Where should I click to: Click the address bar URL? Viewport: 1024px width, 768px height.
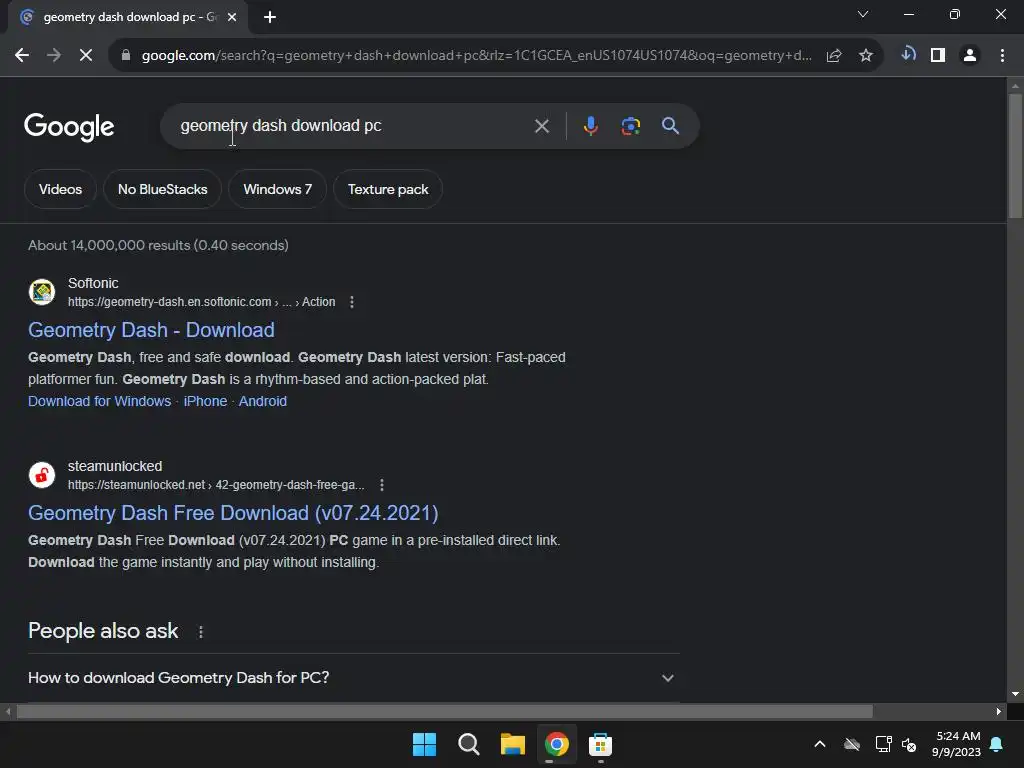477,56
